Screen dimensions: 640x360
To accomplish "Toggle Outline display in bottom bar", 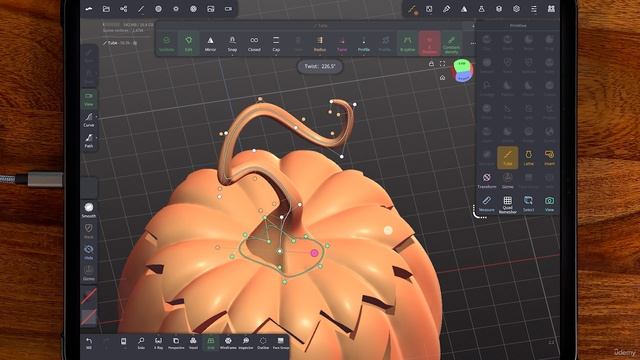I will click(x=263, y=342).
